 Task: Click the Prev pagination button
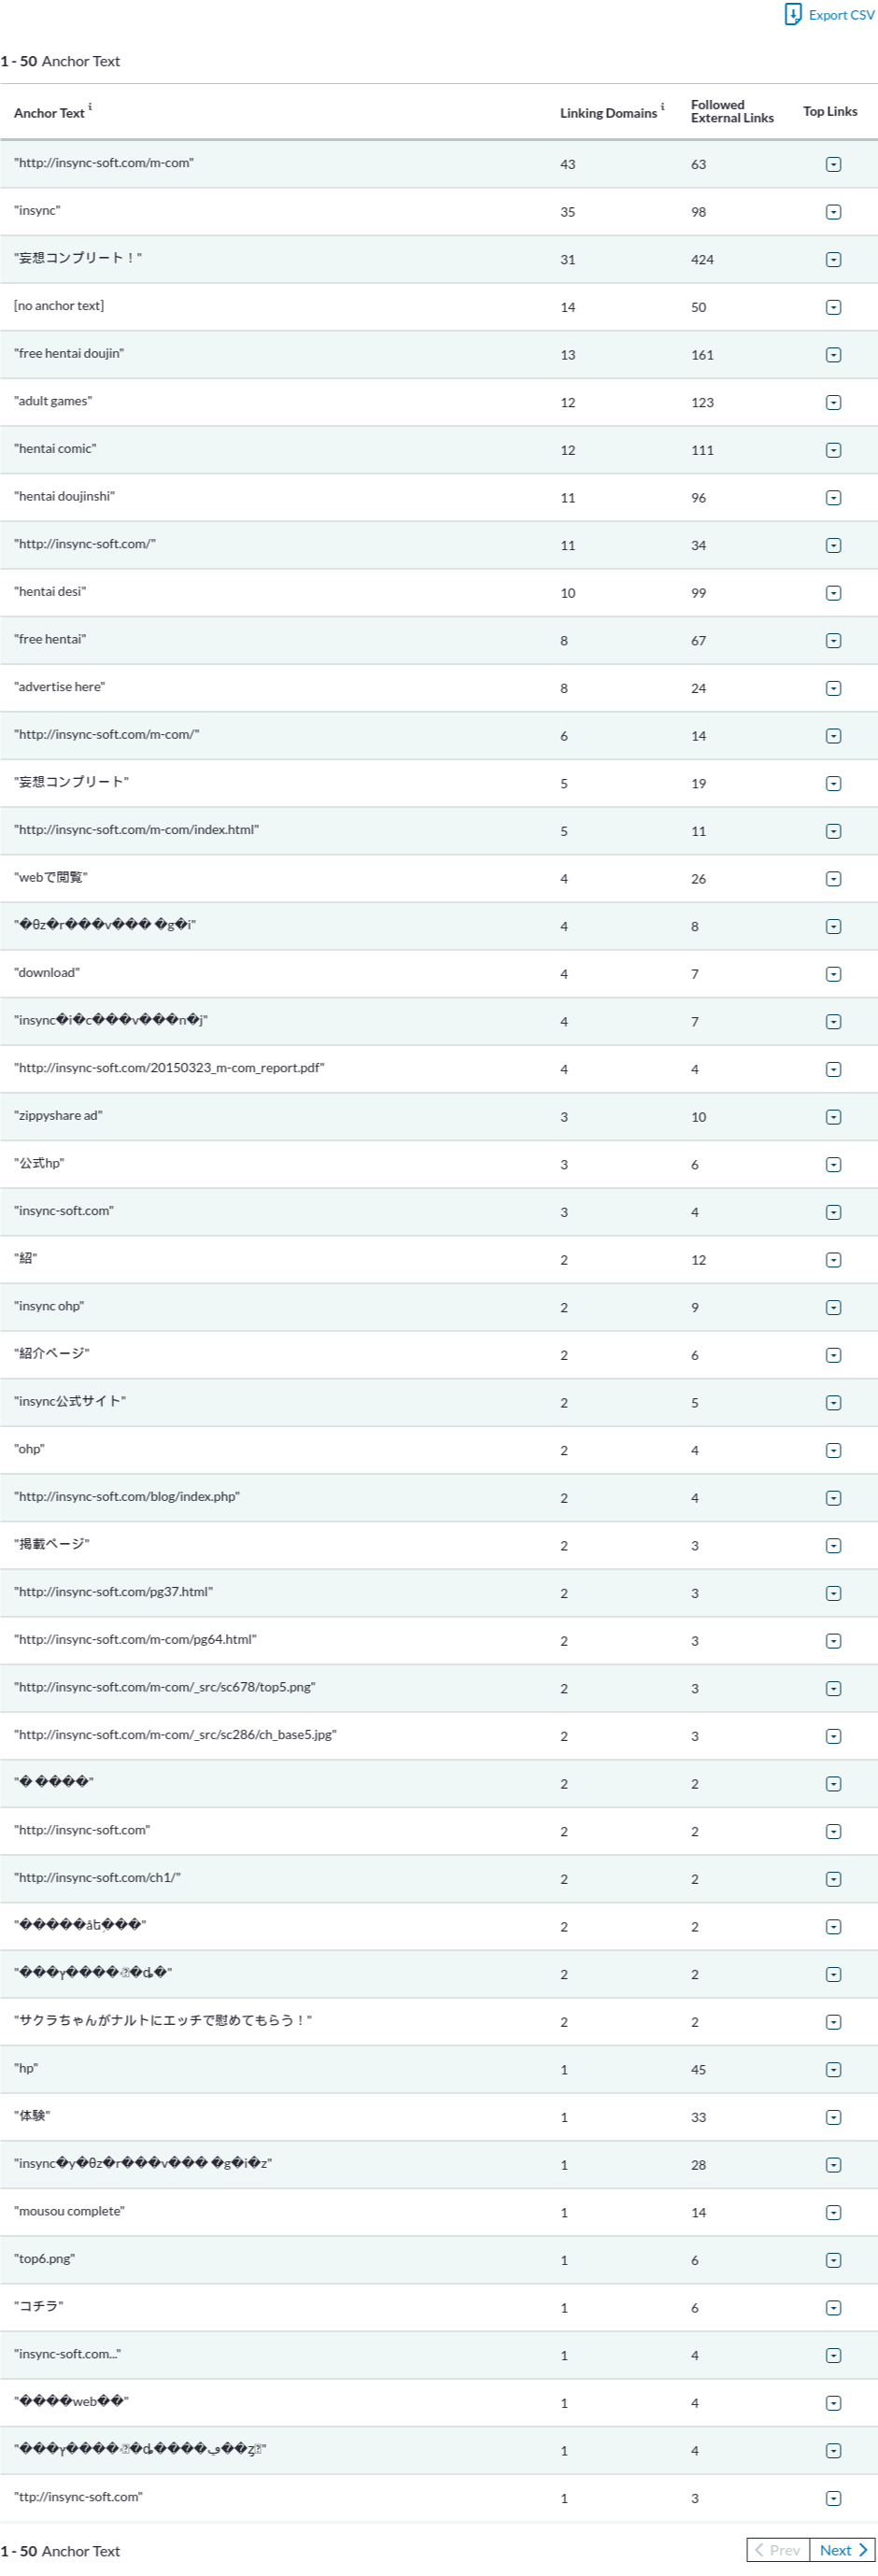coord(778,2549)
